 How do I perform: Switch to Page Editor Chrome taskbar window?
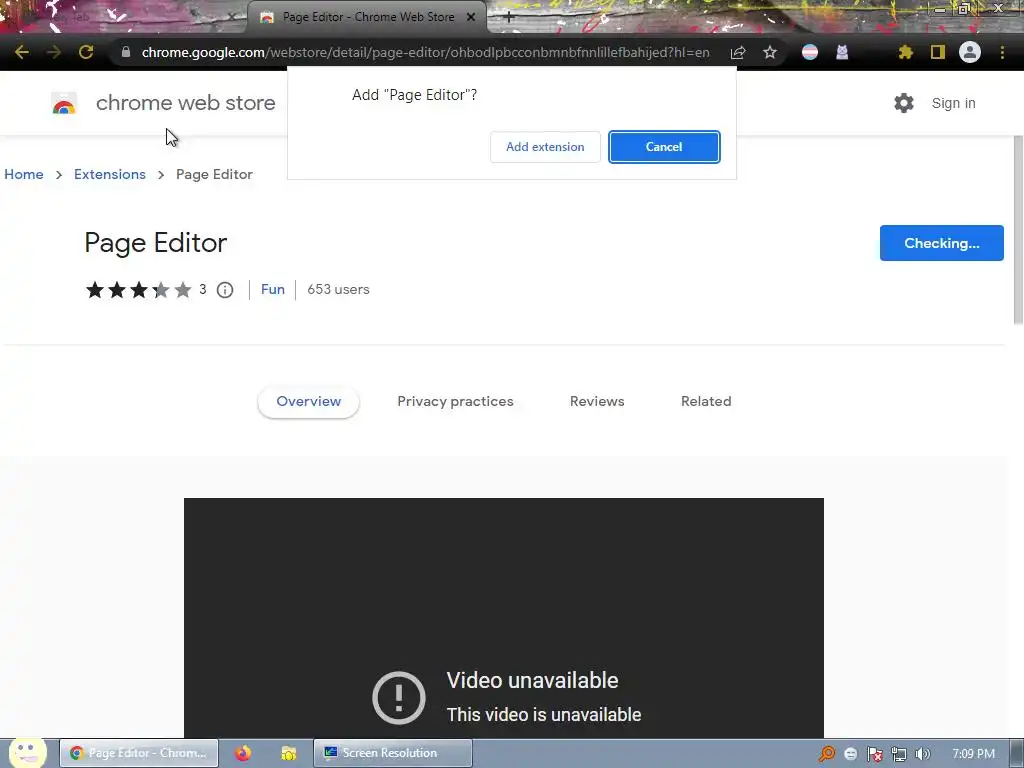[x=139, y=753]
